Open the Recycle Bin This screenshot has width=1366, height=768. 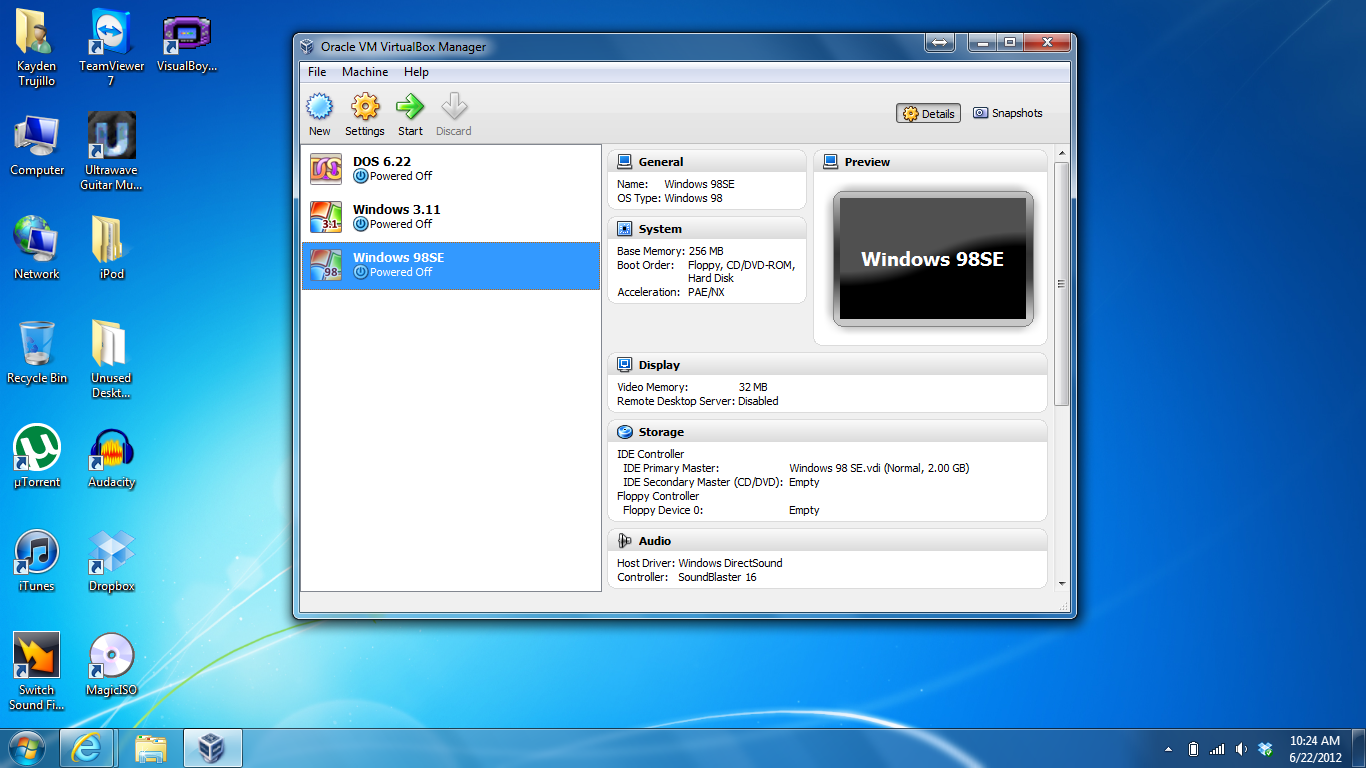click(37, 352)
